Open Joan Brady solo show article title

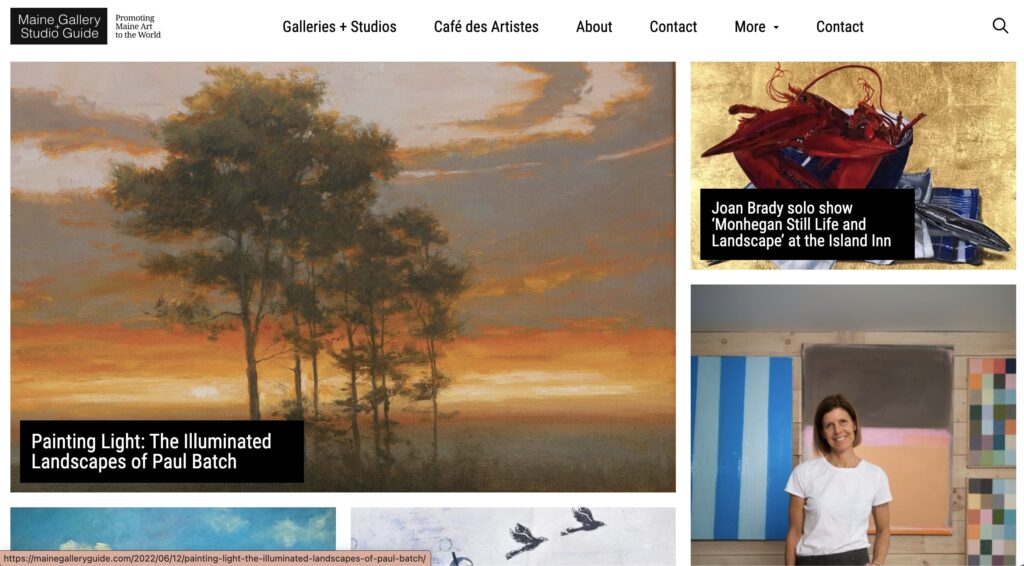click(x=801, y=225)
